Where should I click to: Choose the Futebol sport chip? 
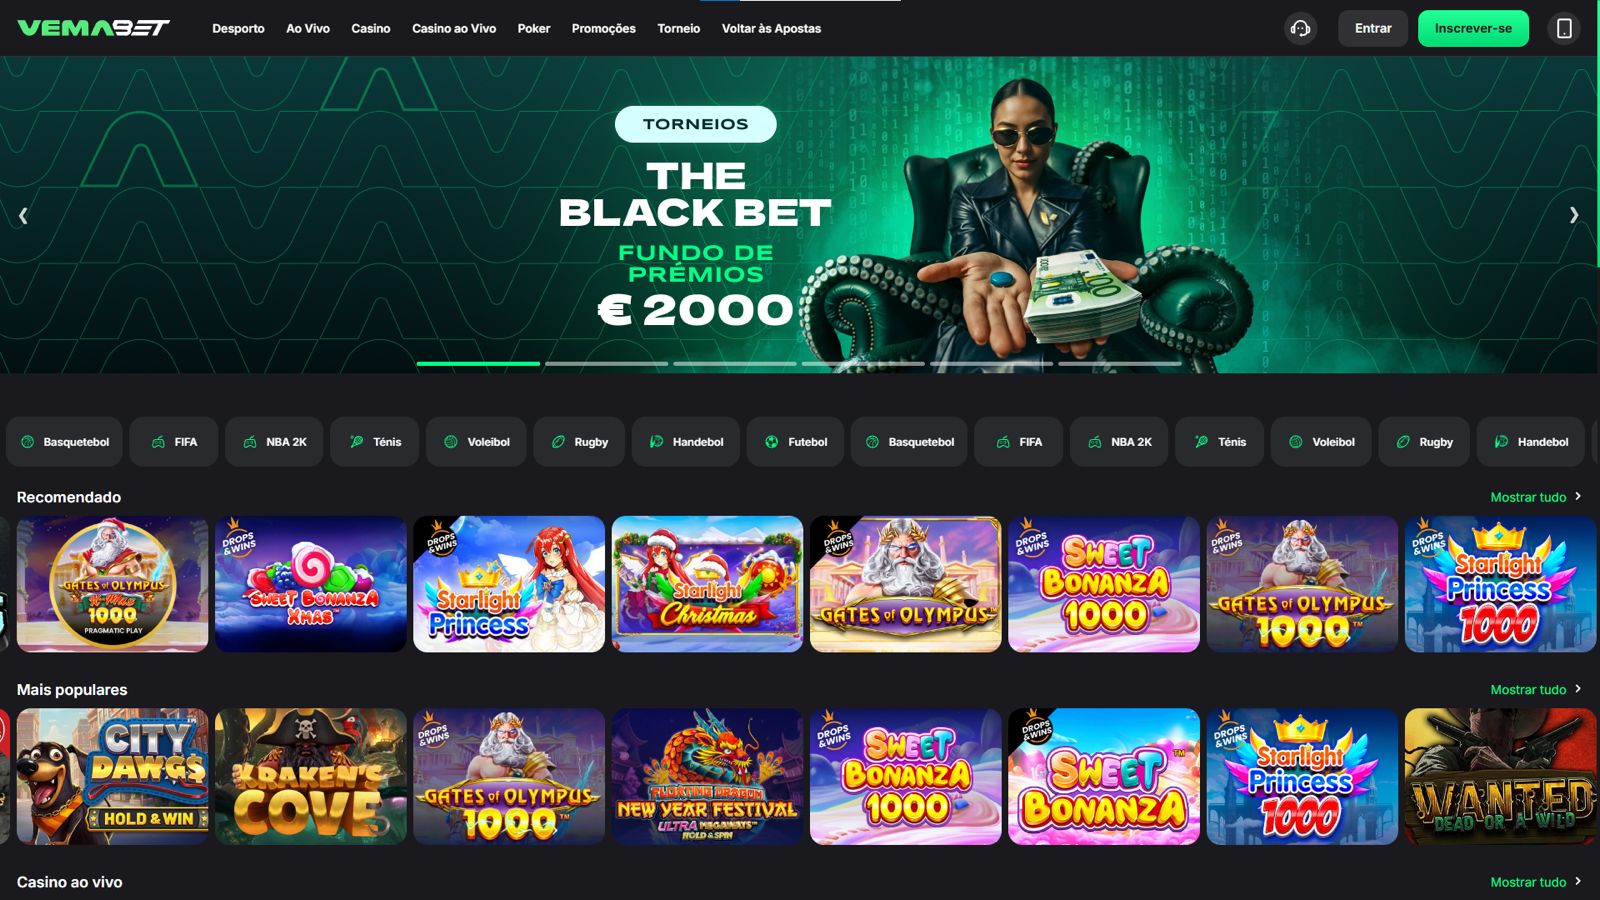795,442
